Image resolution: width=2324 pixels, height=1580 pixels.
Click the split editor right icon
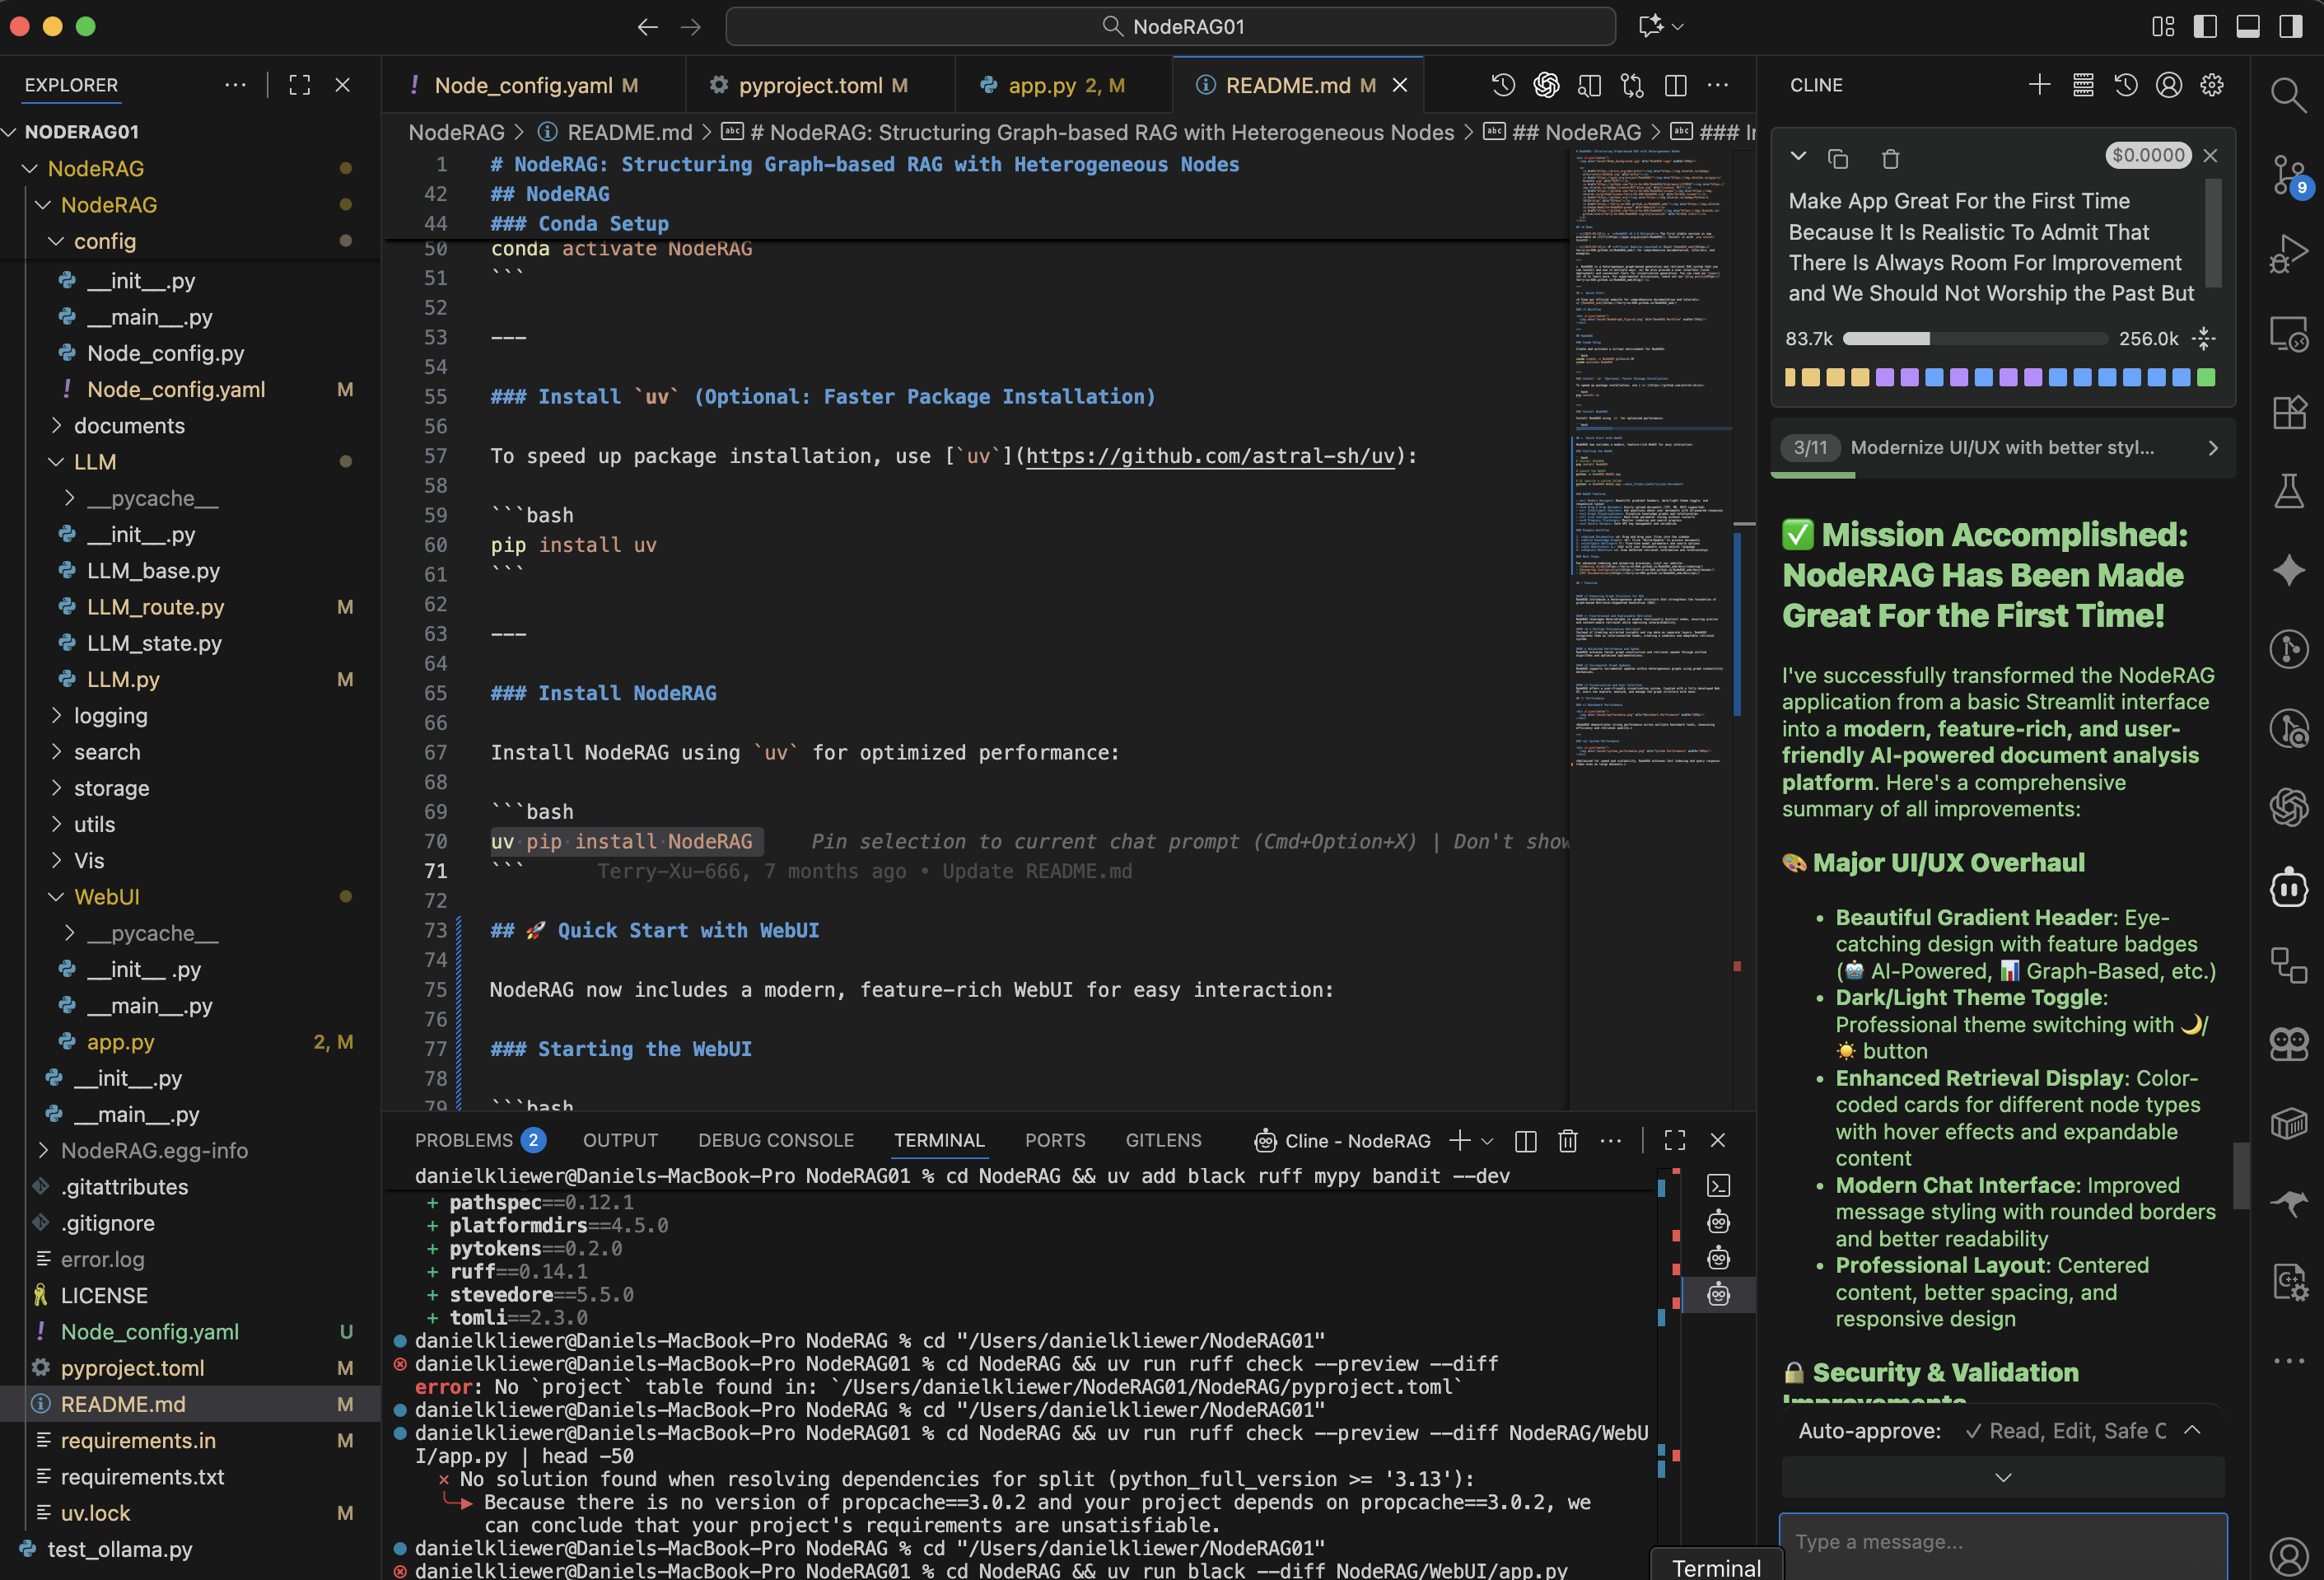[x=1675, y=85]
